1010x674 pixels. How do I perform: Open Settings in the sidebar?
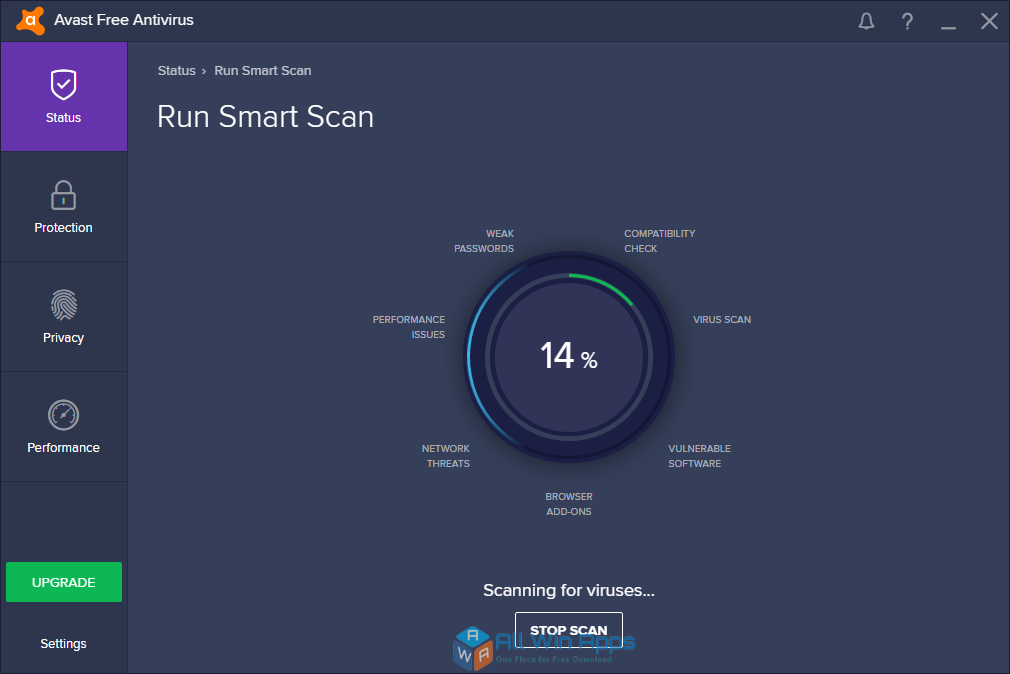(63, 644)
